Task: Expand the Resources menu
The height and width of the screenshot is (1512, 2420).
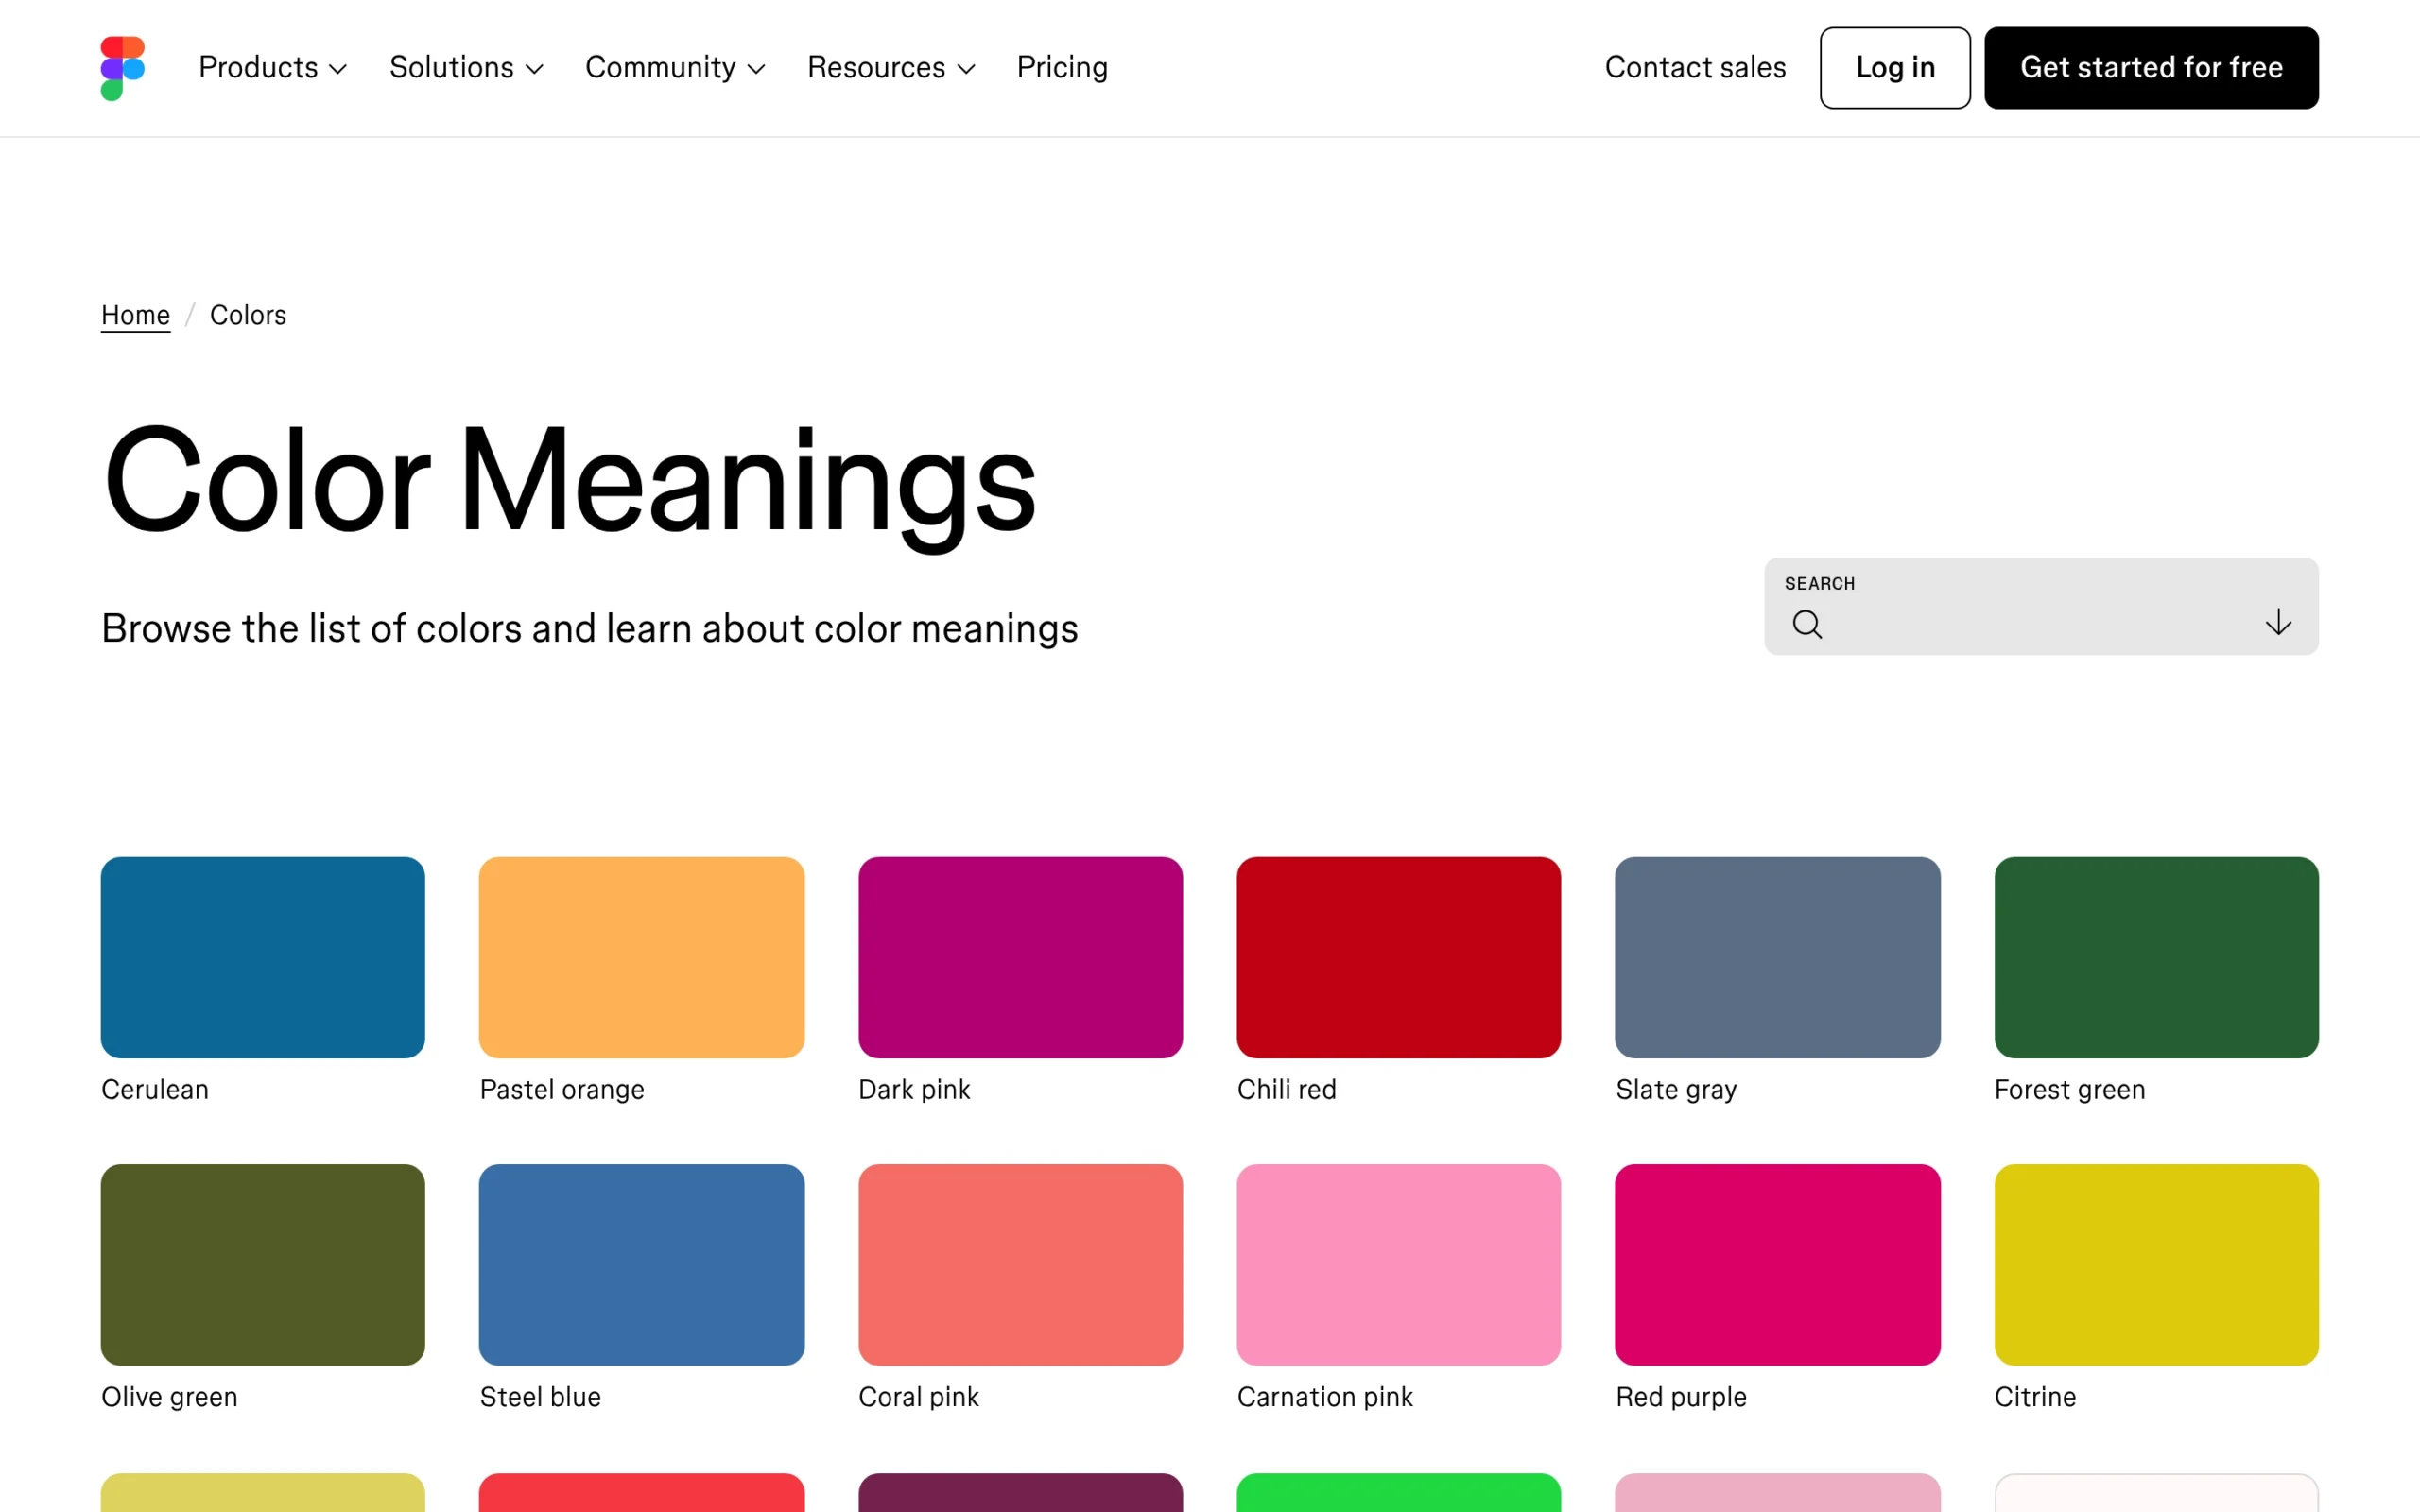Action: pyautogui.click(x=891, y=67)
